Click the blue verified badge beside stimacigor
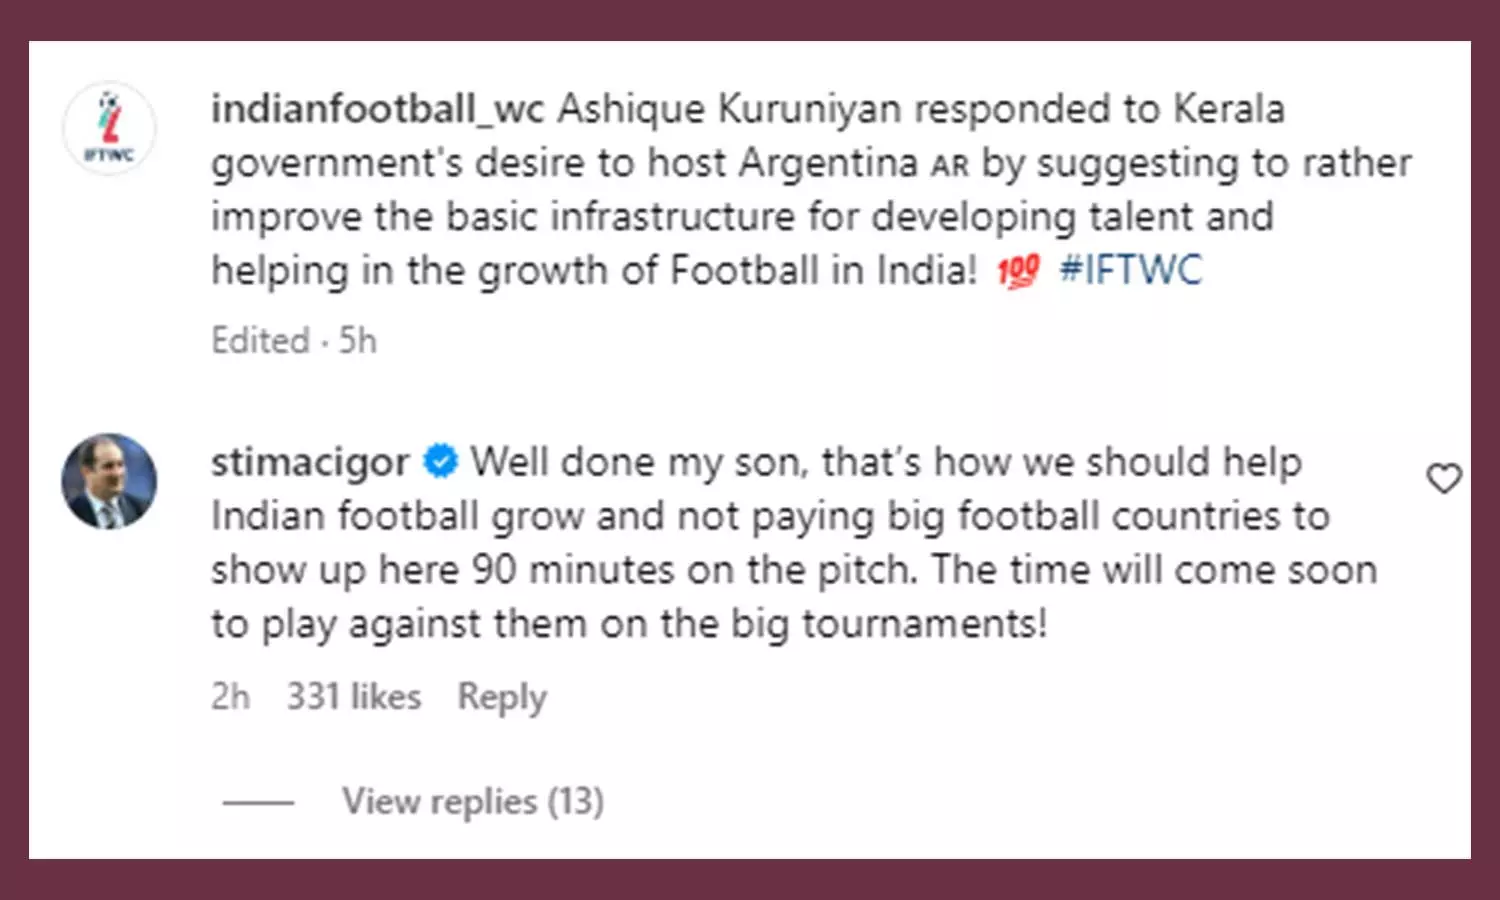The height and width of the screenshot is (900, 1500). point(440,462)
